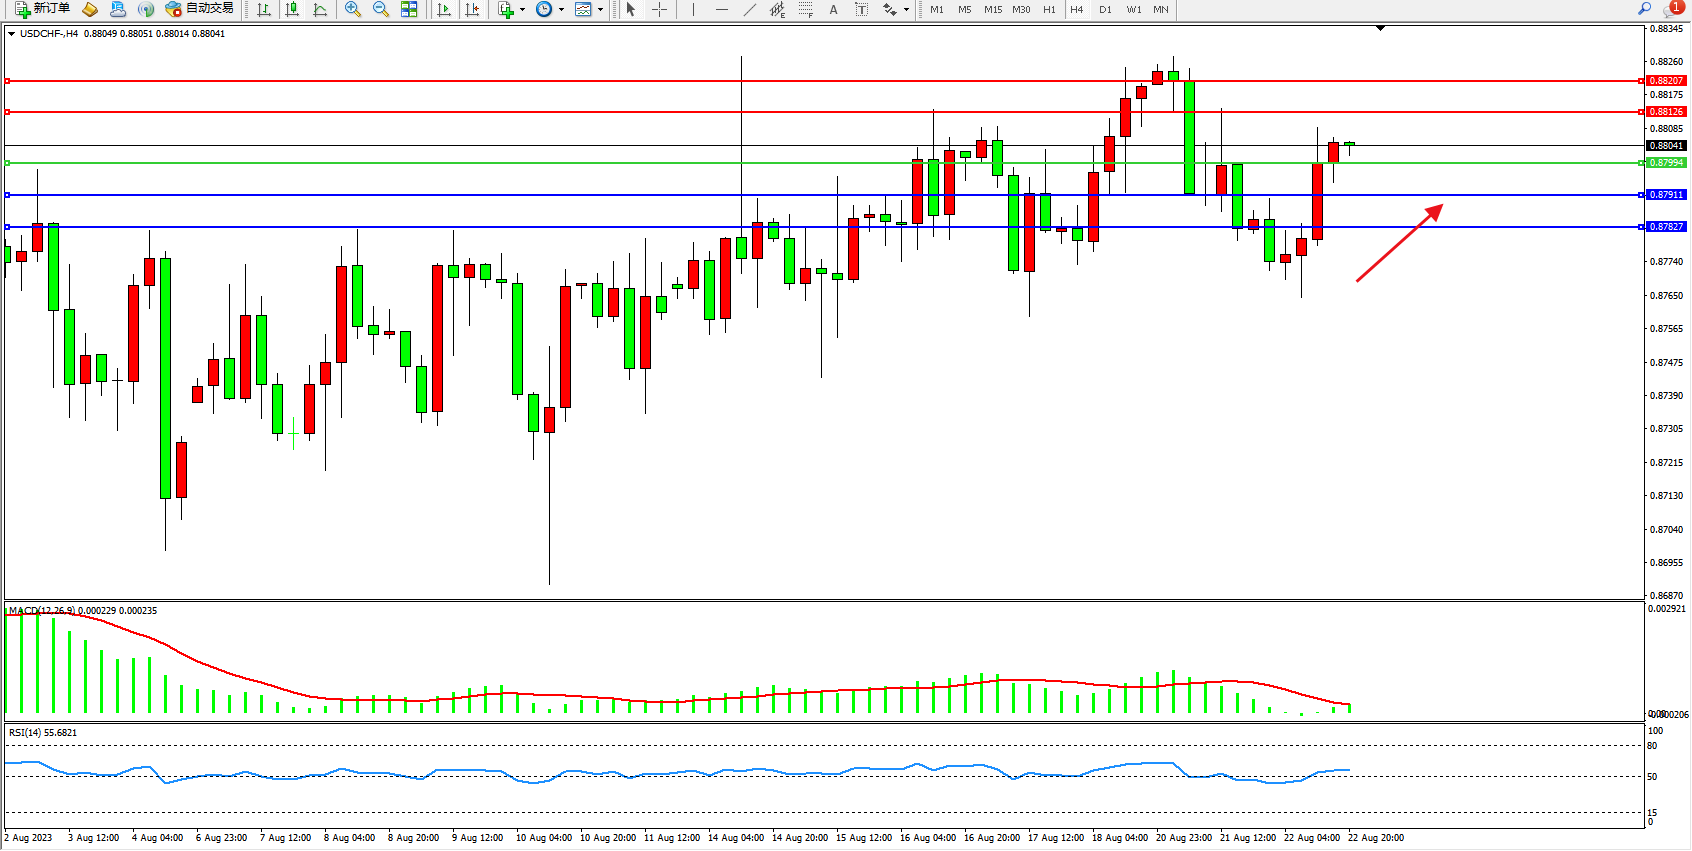Viewport: 1692px width, 851px height.
Task: Switch chart to bar chart mode
Action: pyautogui.click(x=264, y=9)
